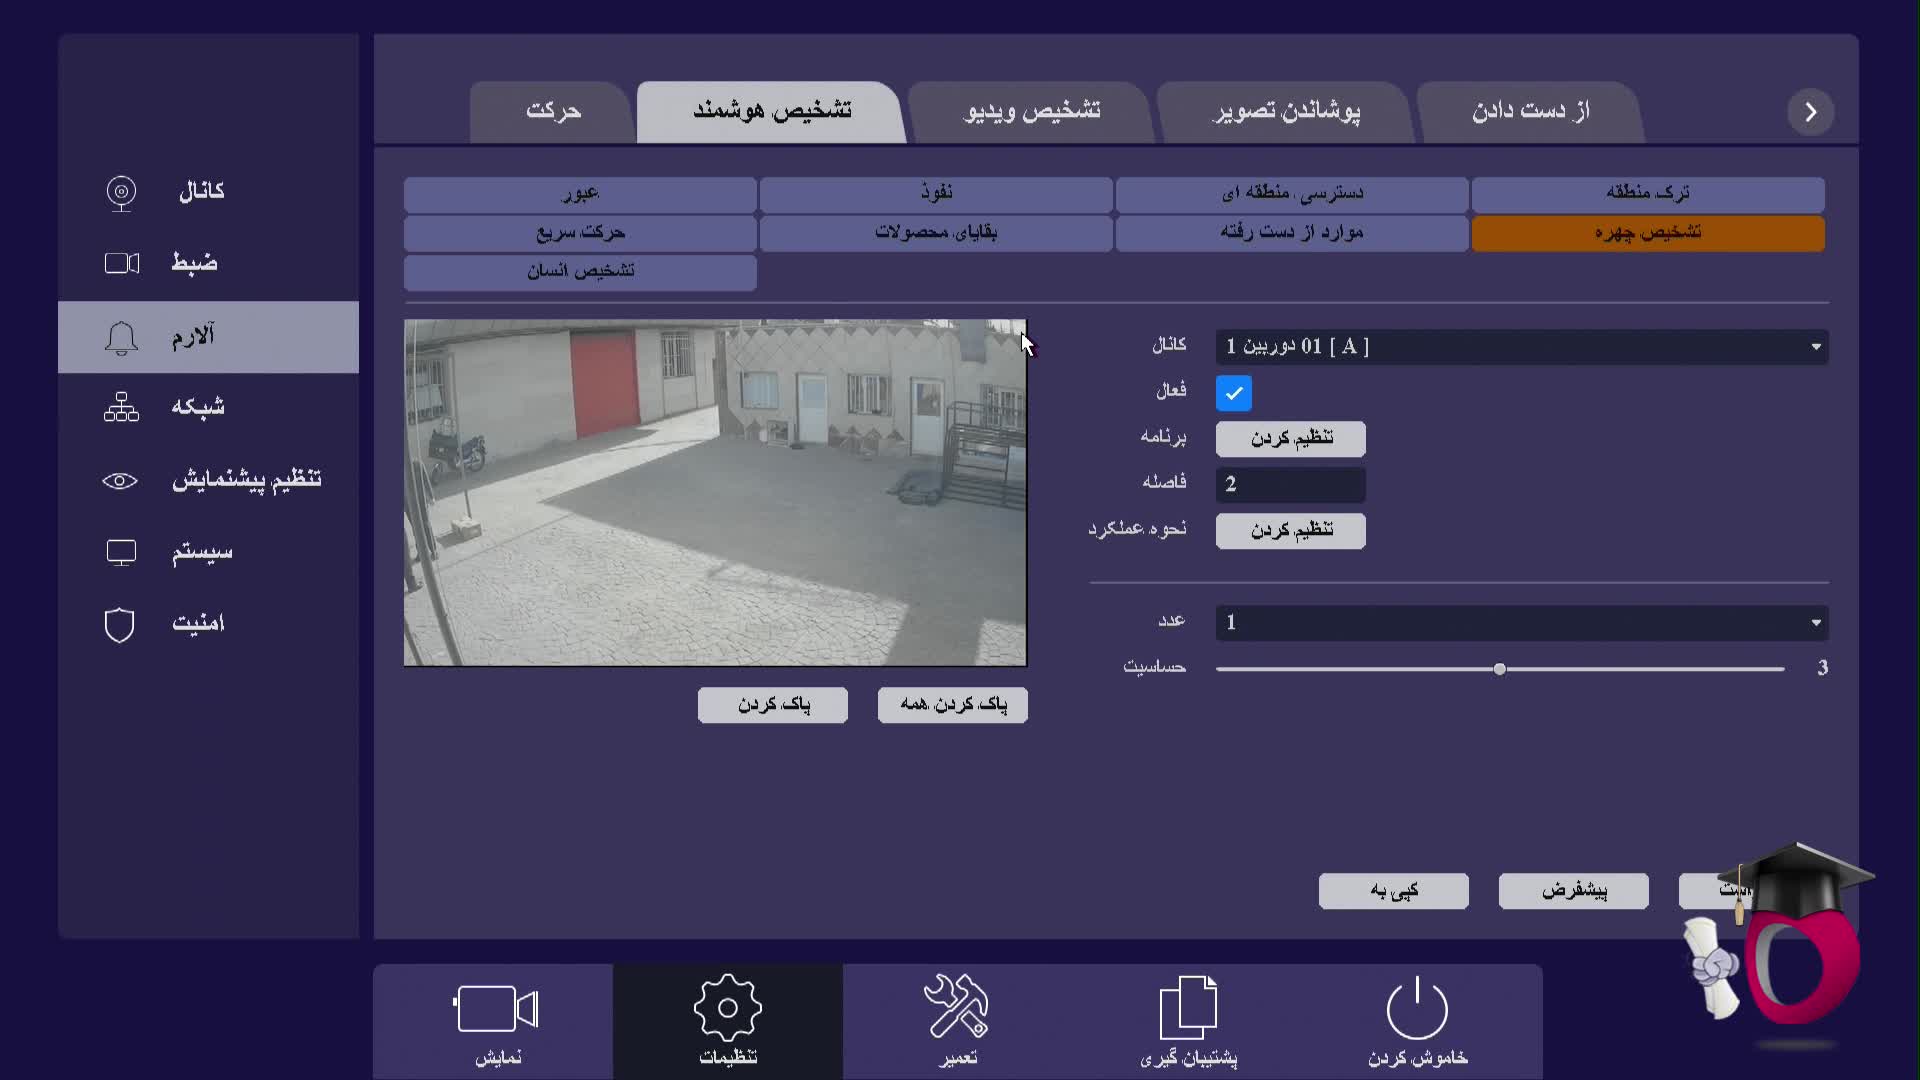Select the human detection sub-tab
This screenshot has height=1080, width=1920.
tap(580, 272)
